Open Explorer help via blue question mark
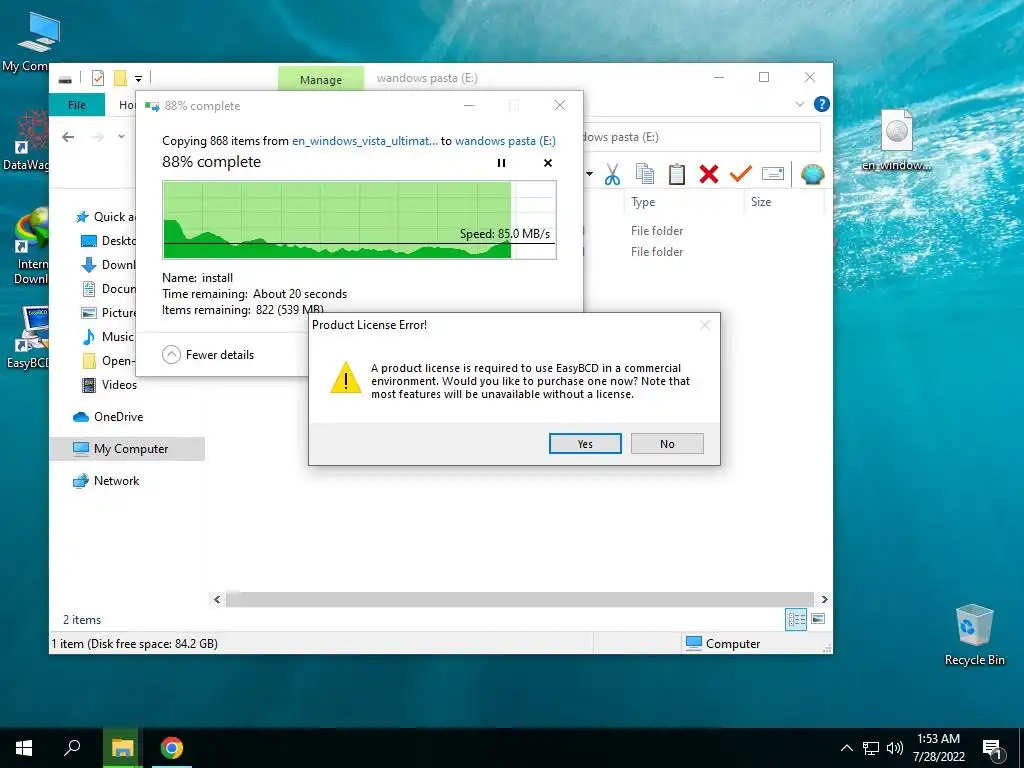 (822, 104)
